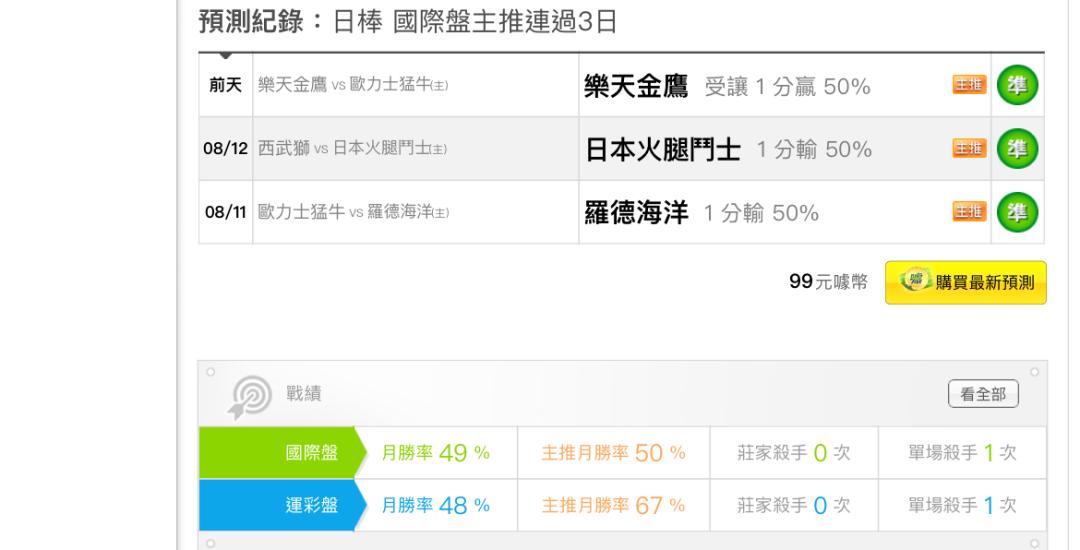This screenshot has height=550, width=1080.
Task: Click 國際盤 月勝率 49% cell
Action: (436, 452)
